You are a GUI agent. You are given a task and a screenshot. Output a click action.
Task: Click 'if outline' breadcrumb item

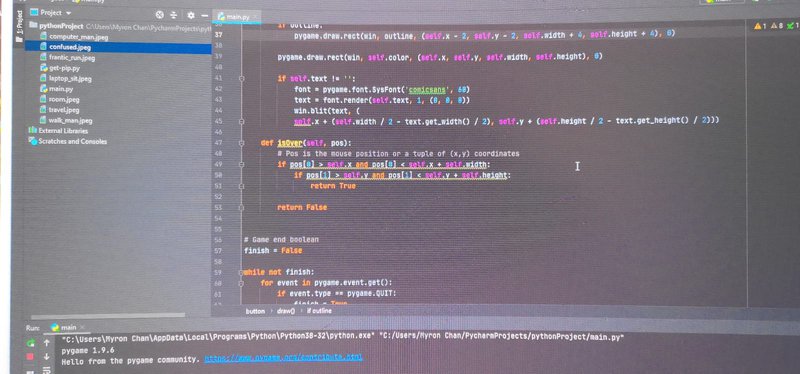click(x=319, y=311)
